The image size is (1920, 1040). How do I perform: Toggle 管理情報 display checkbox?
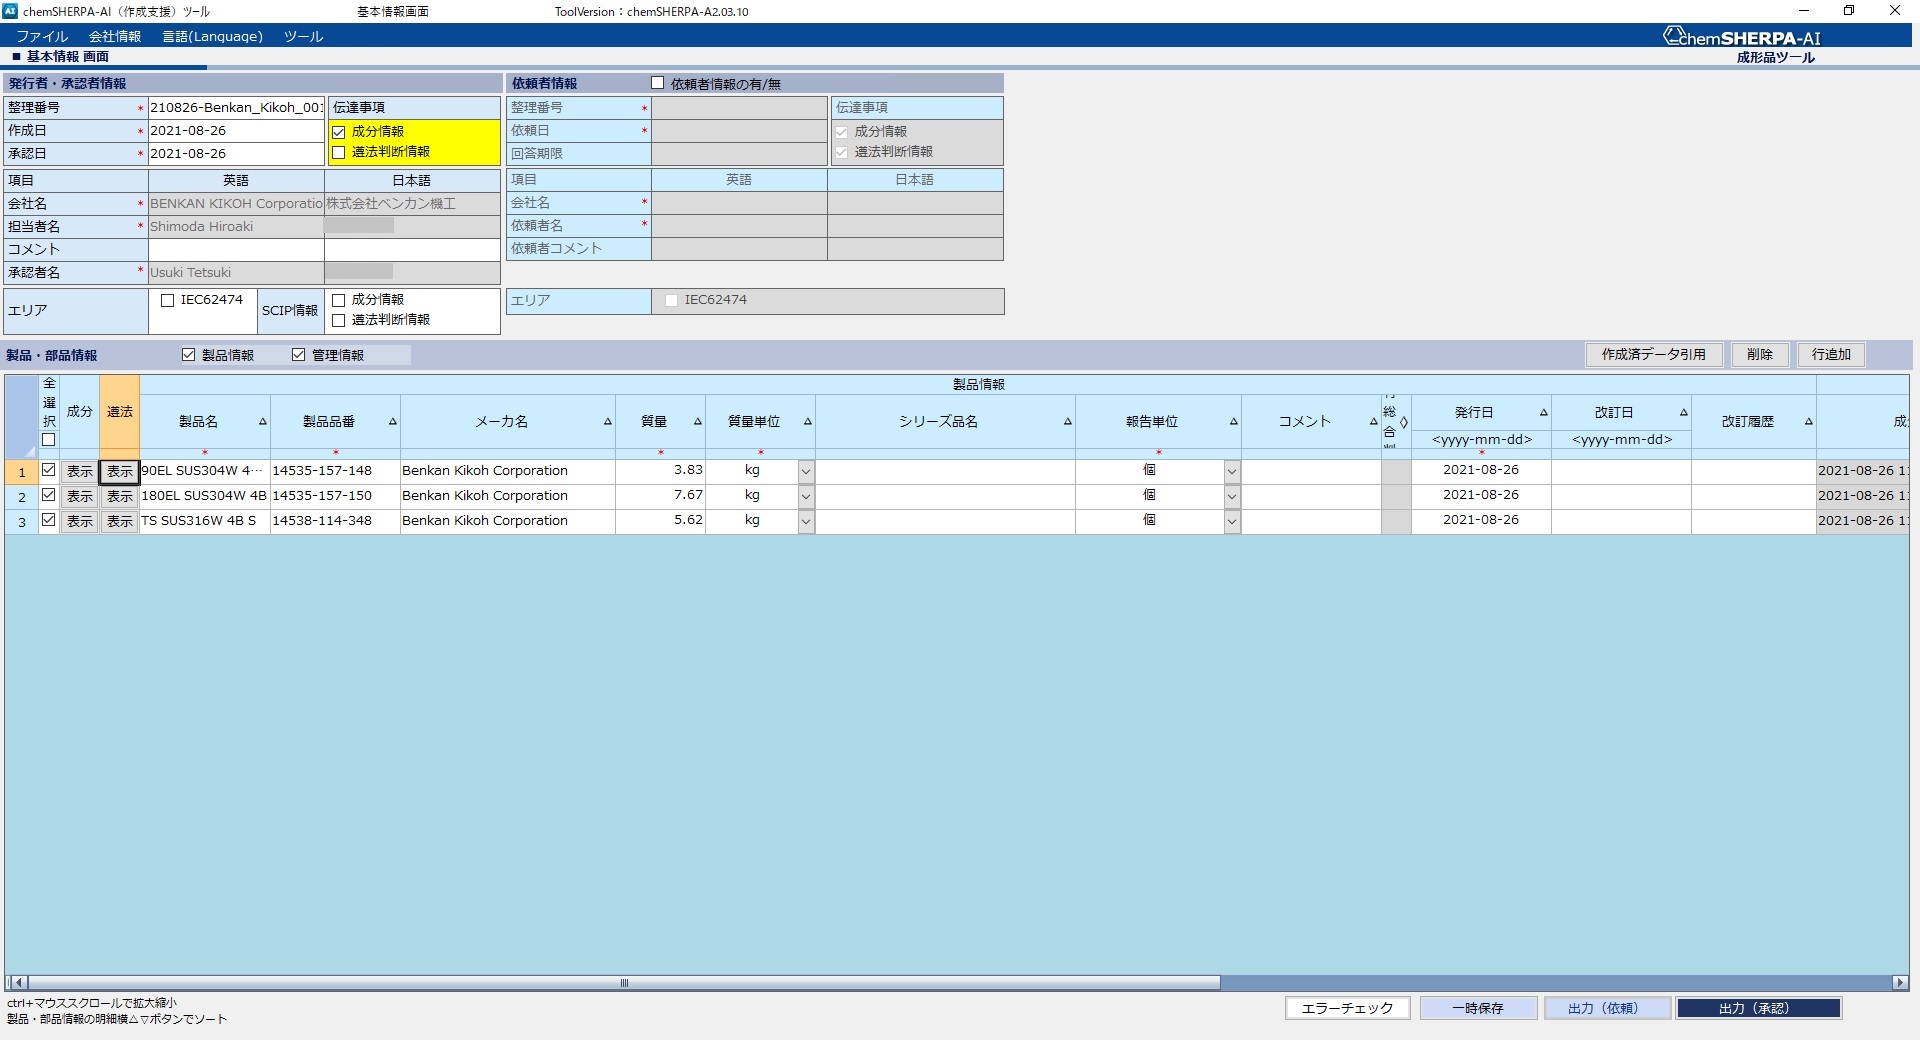point(299,355)
